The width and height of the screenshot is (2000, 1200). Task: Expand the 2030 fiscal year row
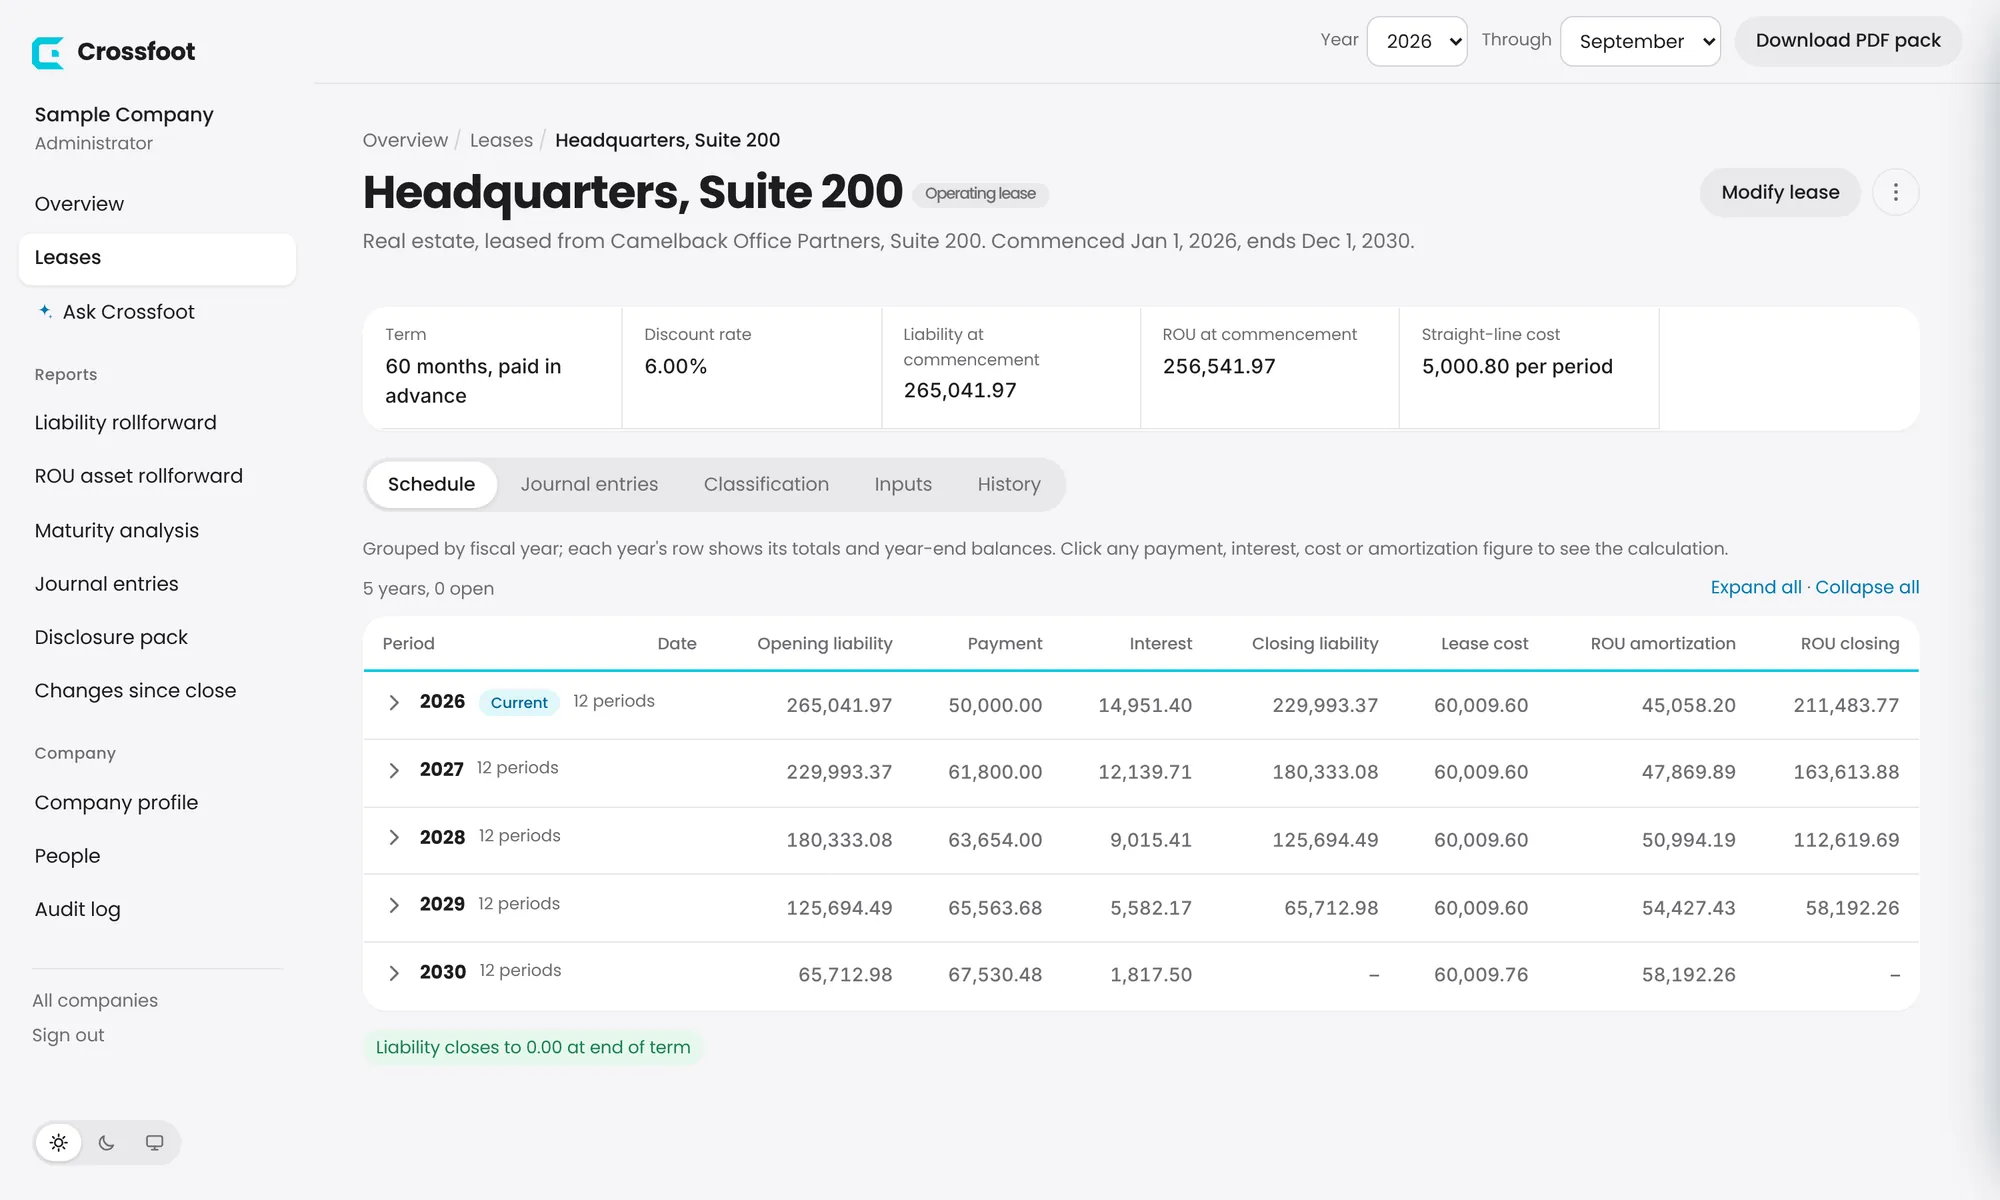point(394,973)
